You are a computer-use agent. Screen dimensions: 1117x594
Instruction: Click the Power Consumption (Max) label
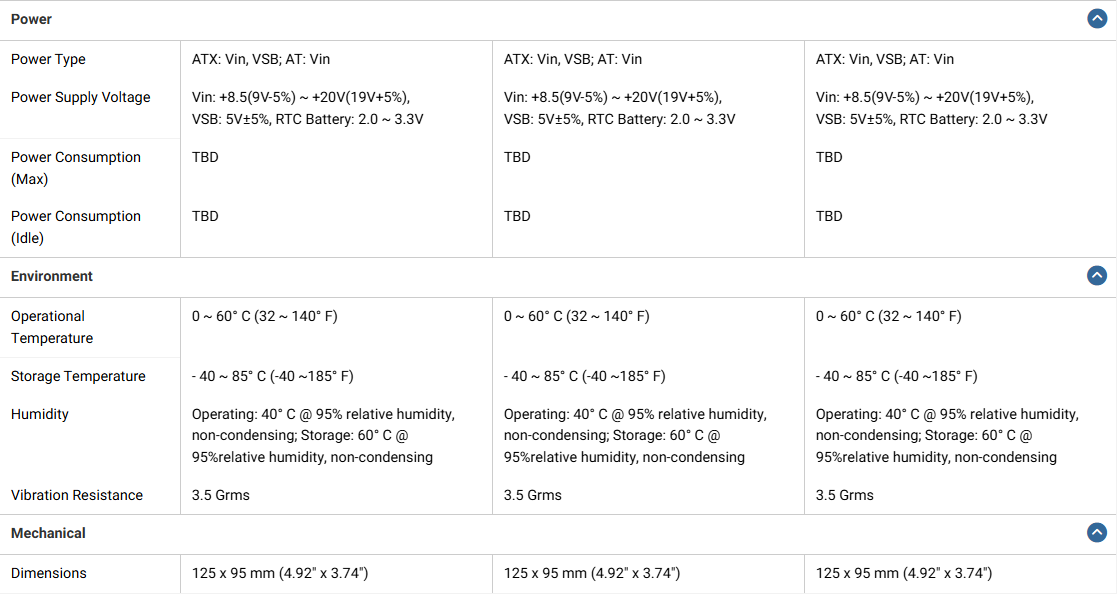(76, 168)
